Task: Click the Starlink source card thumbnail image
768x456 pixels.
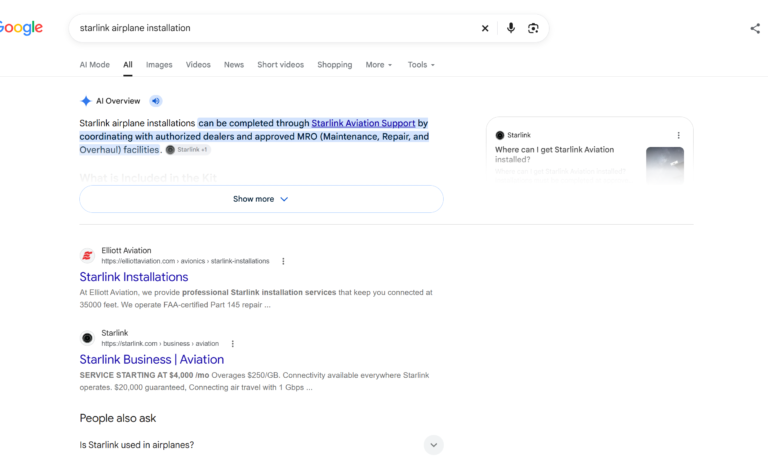Action: [665, 164]
